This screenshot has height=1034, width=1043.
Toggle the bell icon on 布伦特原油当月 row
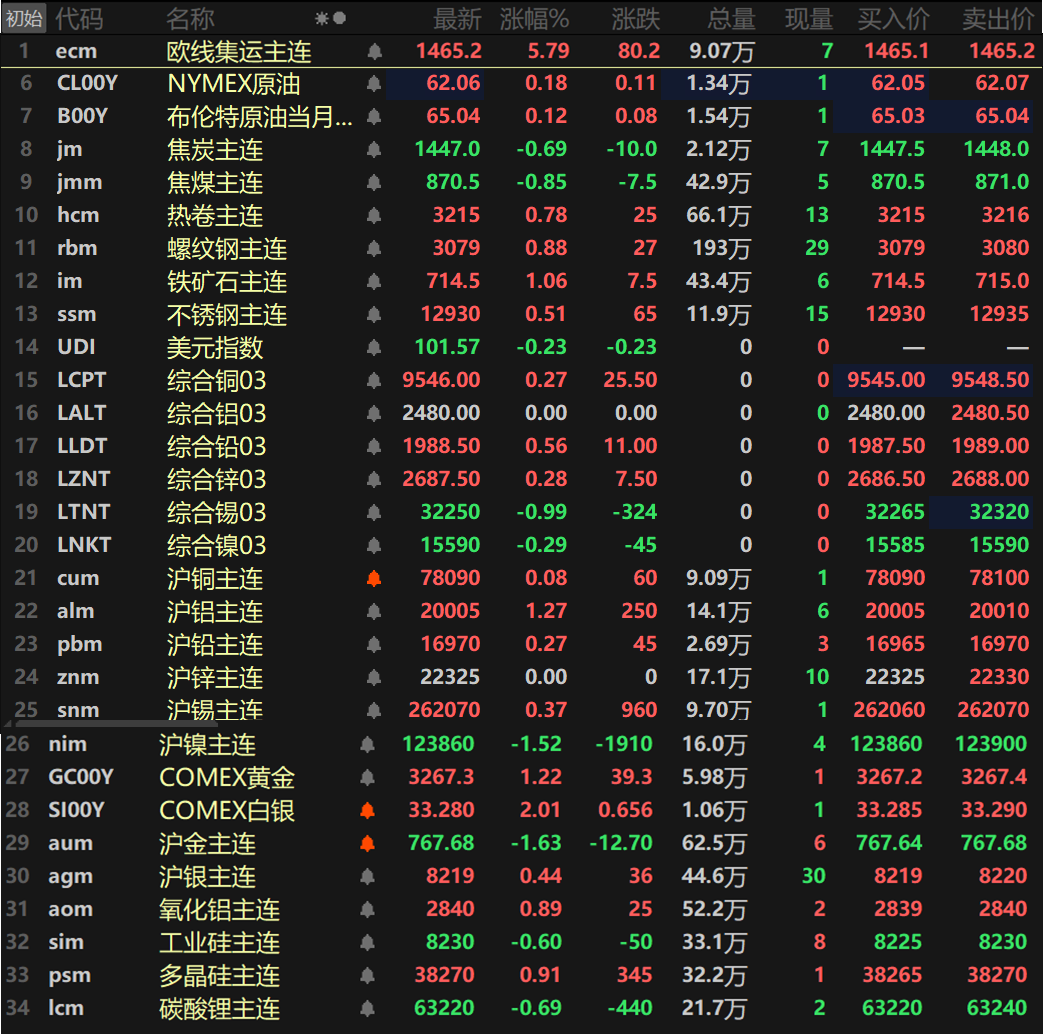coord(374,116)
